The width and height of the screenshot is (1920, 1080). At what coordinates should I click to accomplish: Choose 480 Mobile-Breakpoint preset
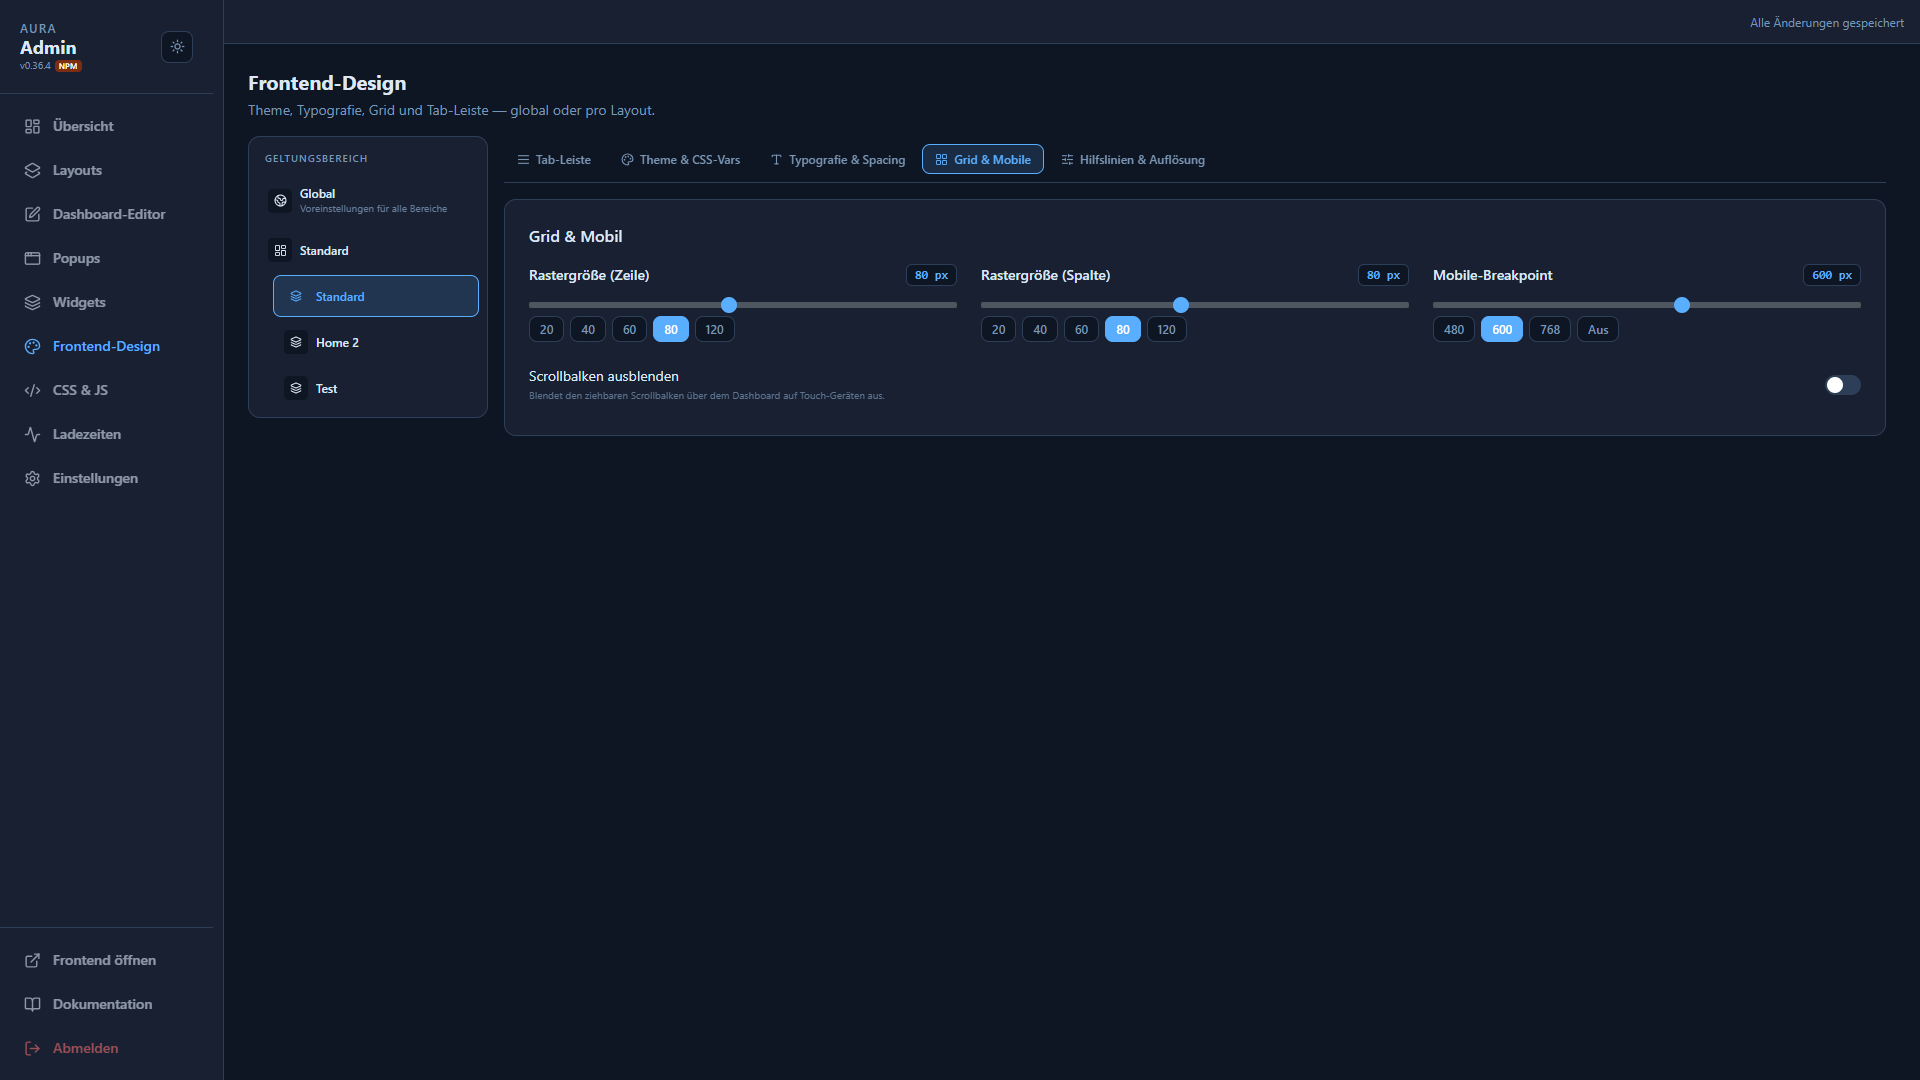pos(1454,329)
